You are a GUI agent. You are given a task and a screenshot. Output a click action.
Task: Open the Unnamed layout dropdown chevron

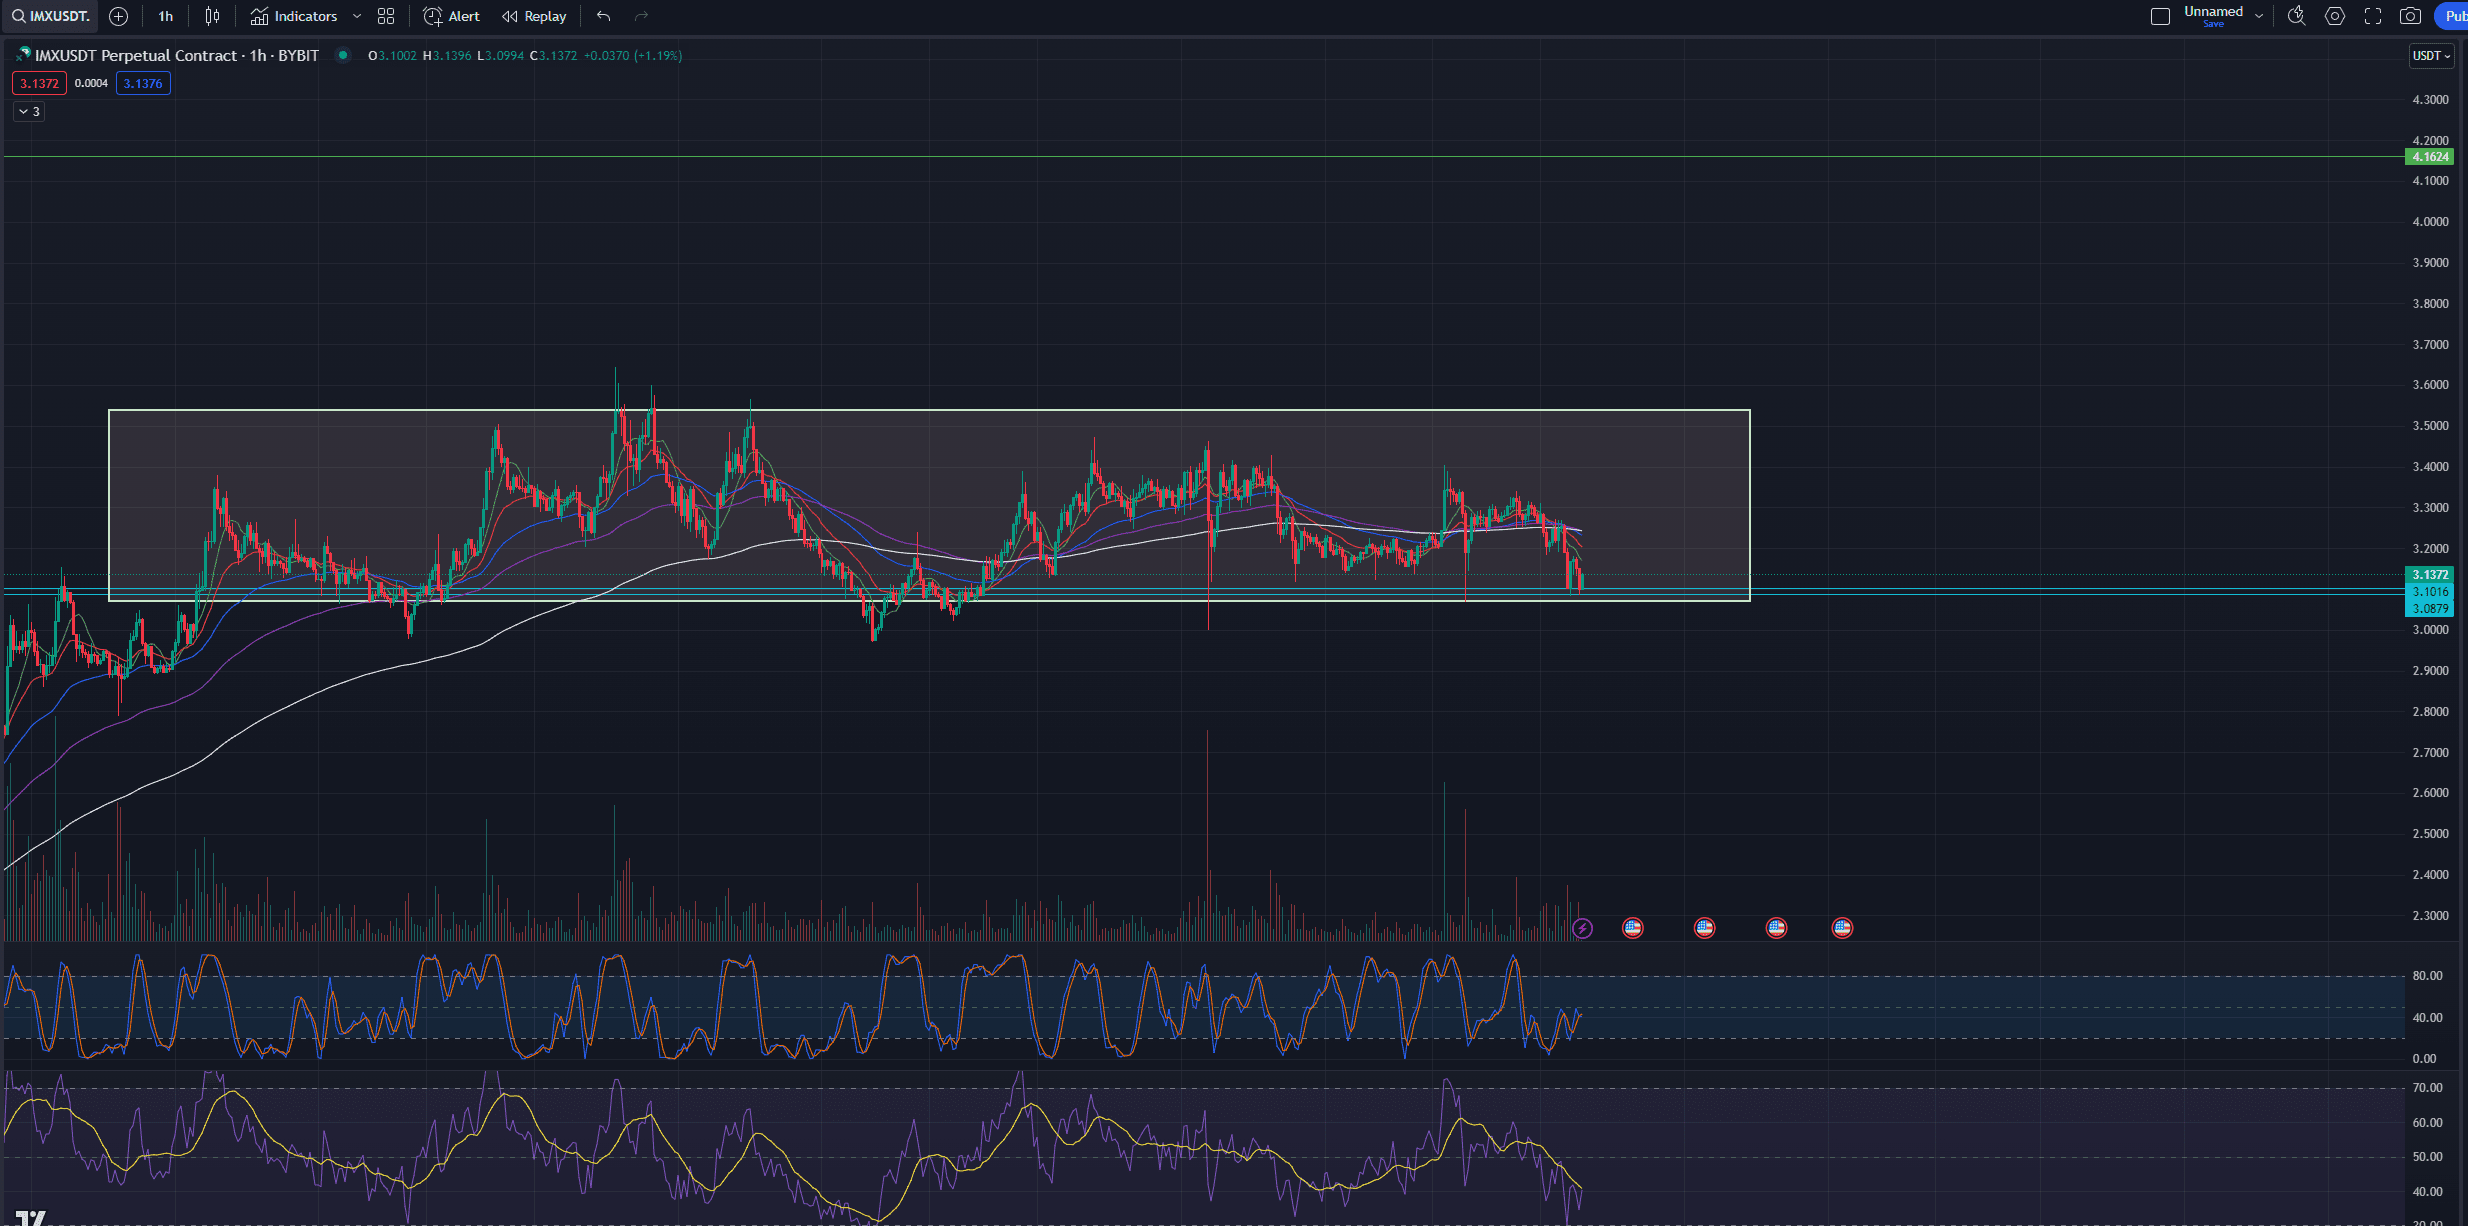coord(2258,16)
